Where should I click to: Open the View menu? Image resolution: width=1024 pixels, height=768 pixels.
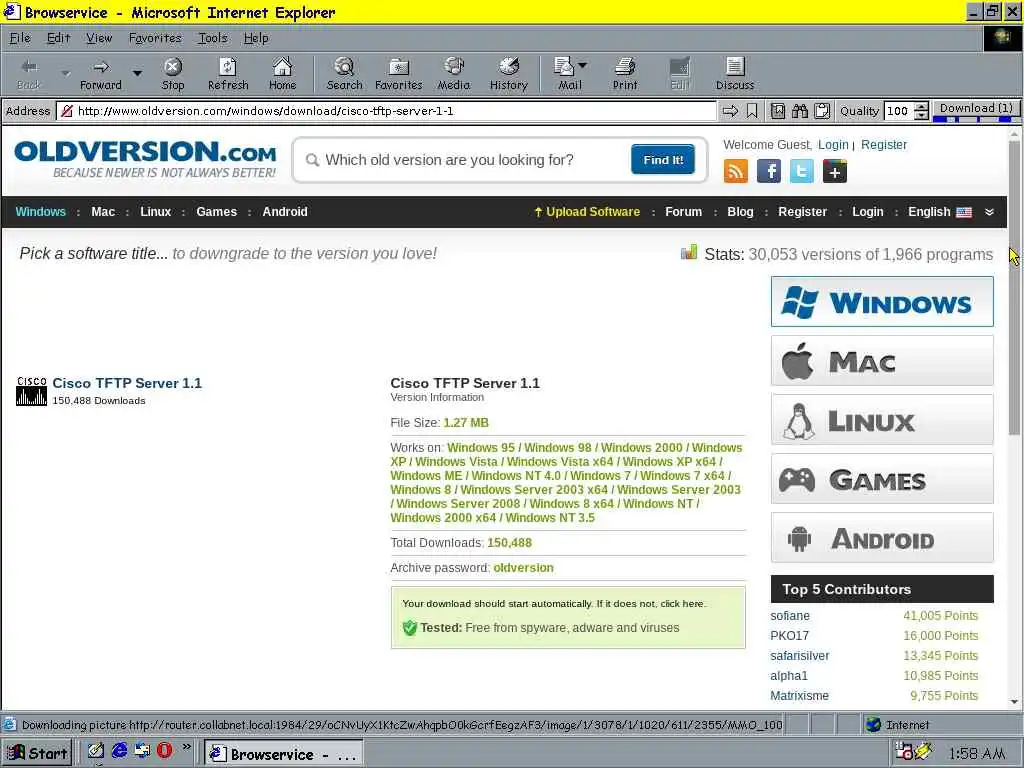click(99, 38)
